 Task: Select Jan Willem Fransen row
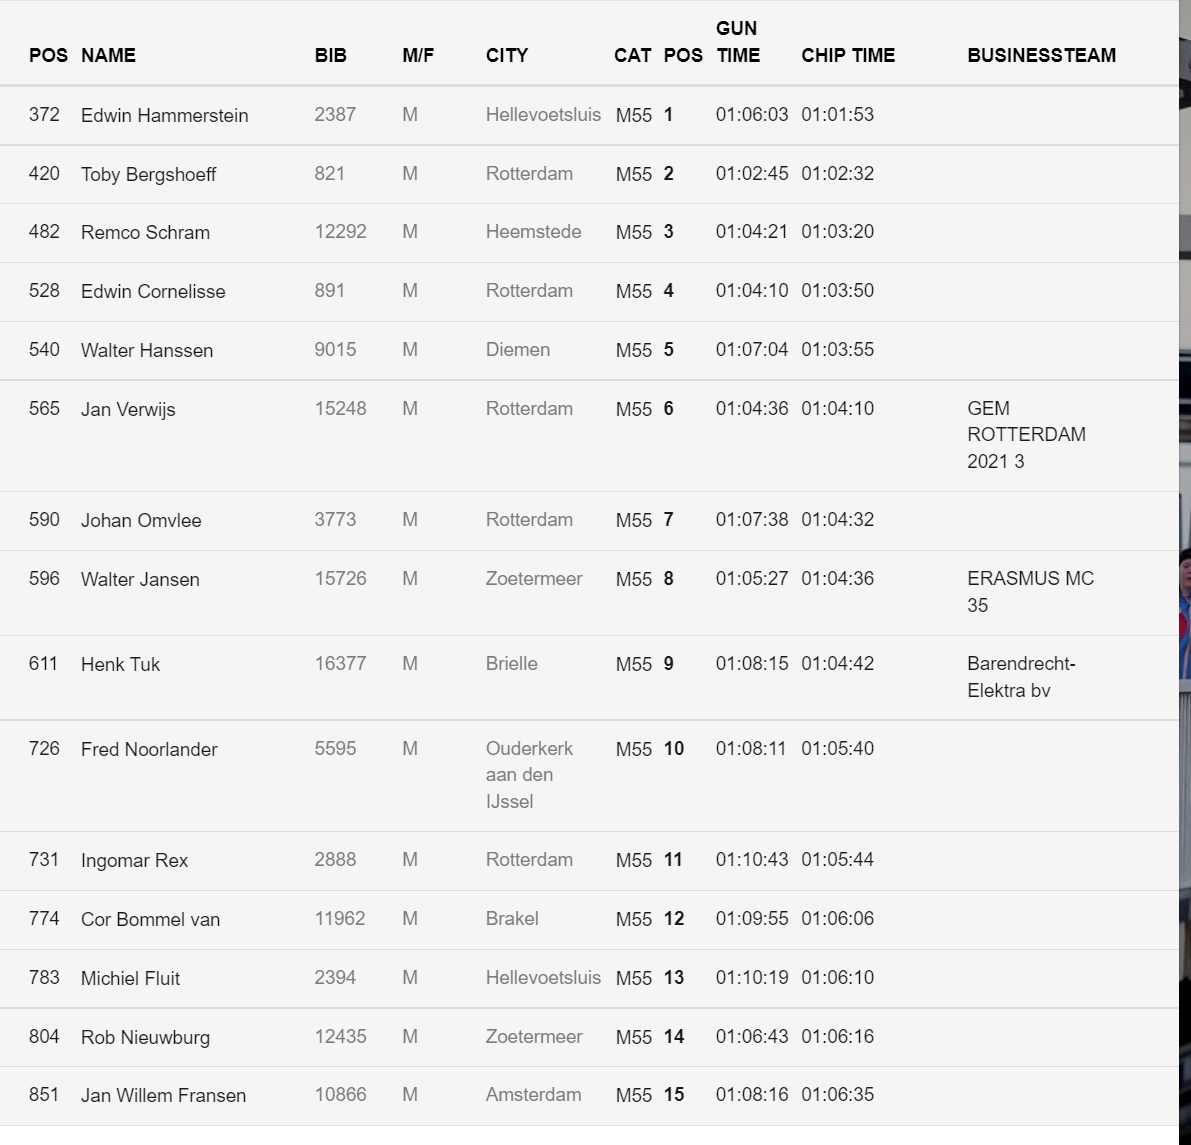[x=589, y=1096]
